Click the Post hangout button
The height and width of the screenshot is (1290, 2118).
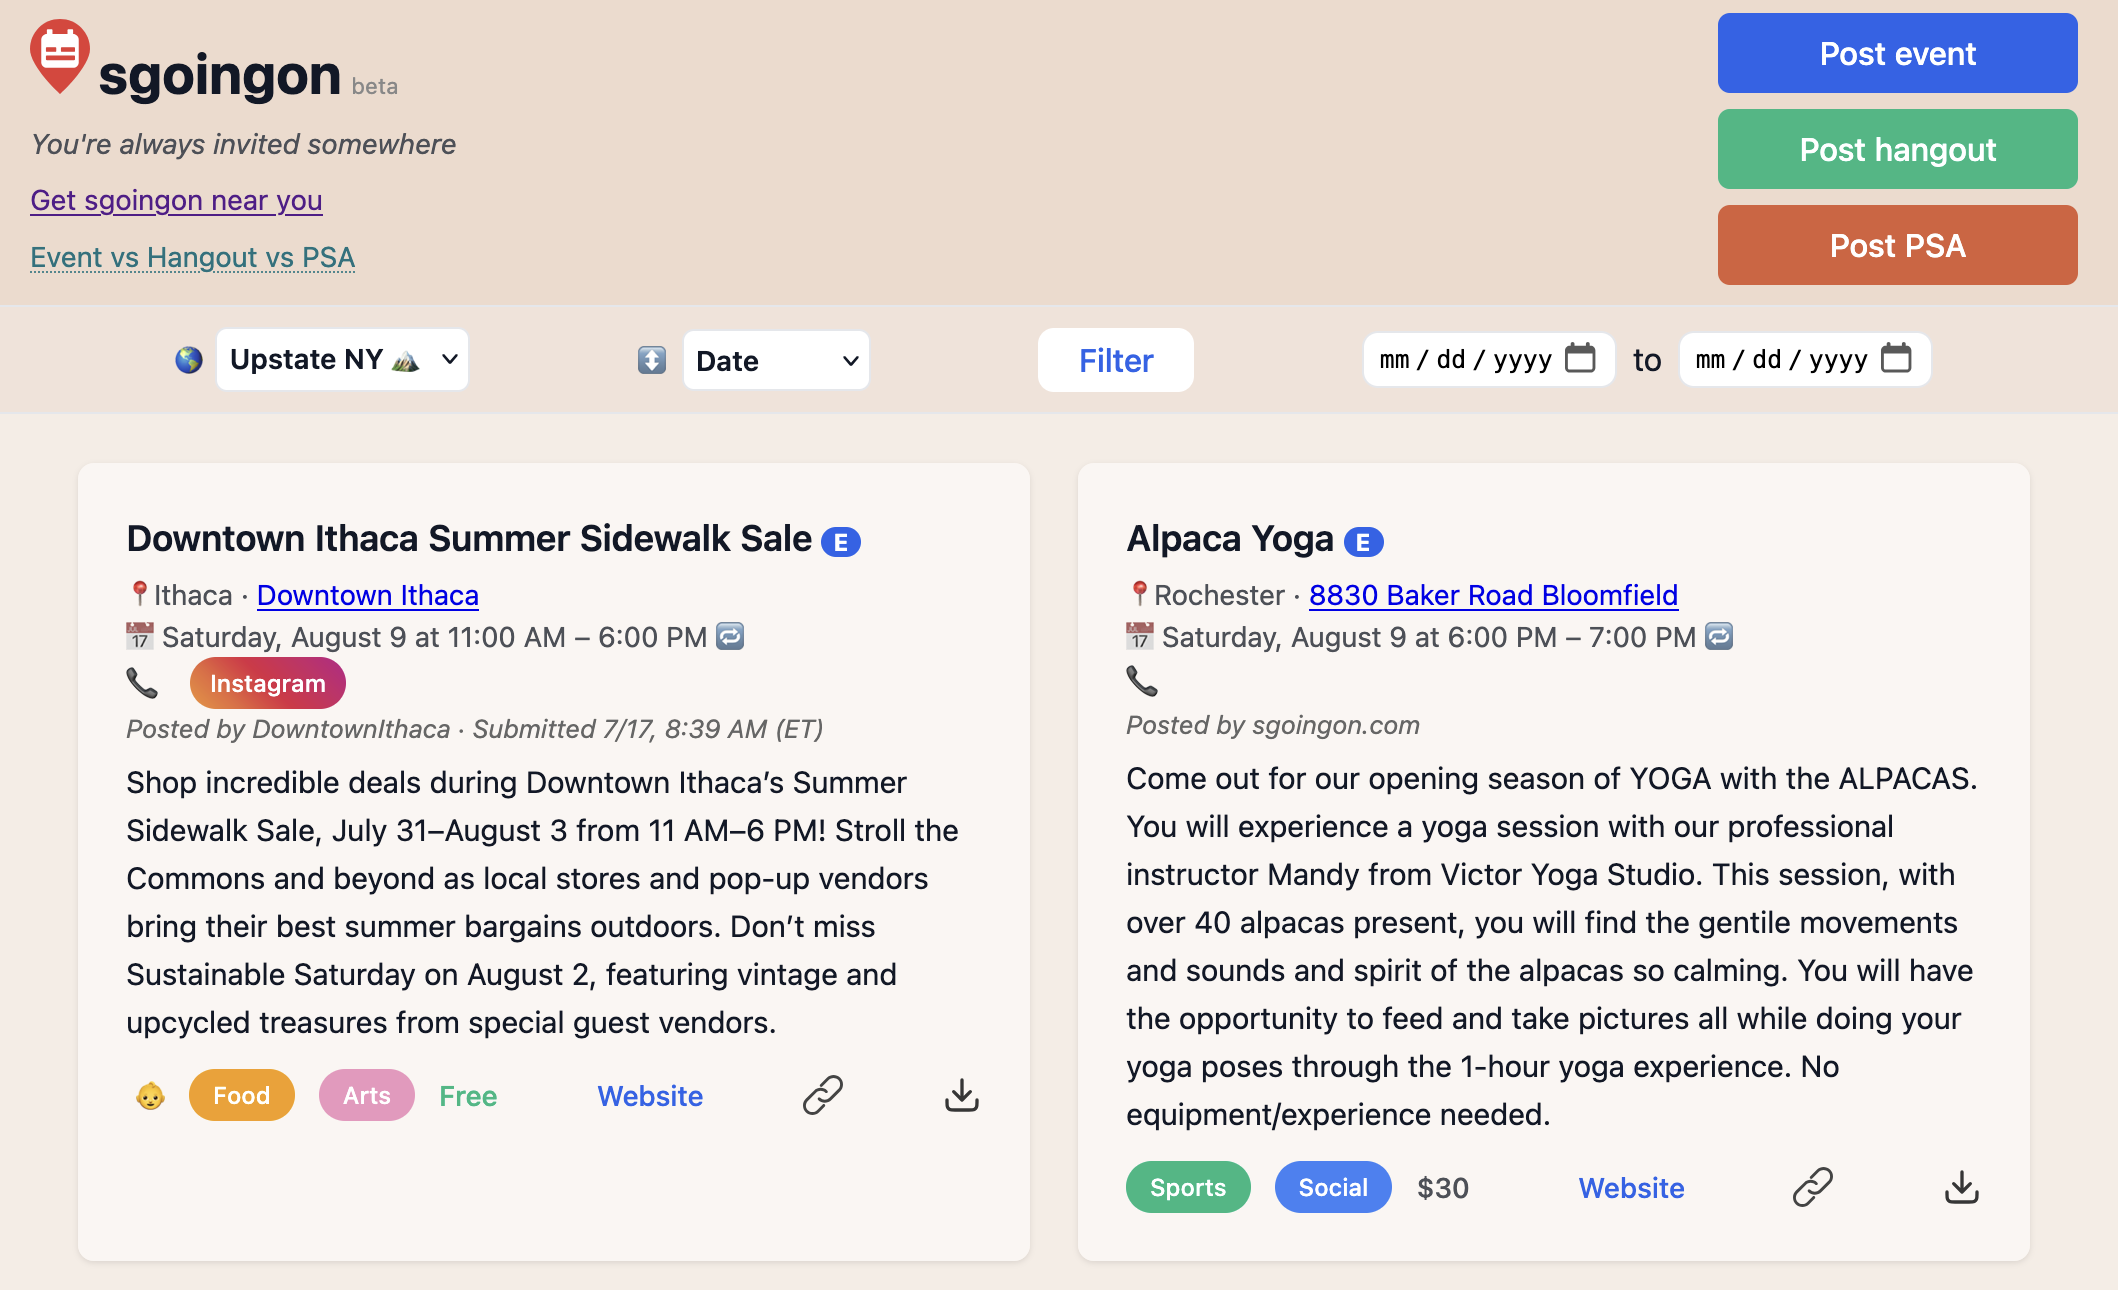(x=1897, y=149)
